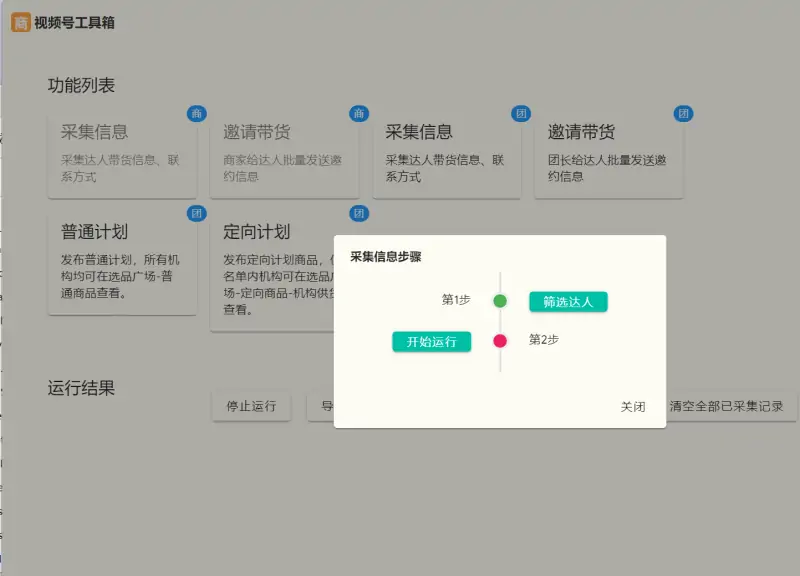Open the 团长 邀请带货 feature card
800x576 pixels.
click(x=608, y=150)
